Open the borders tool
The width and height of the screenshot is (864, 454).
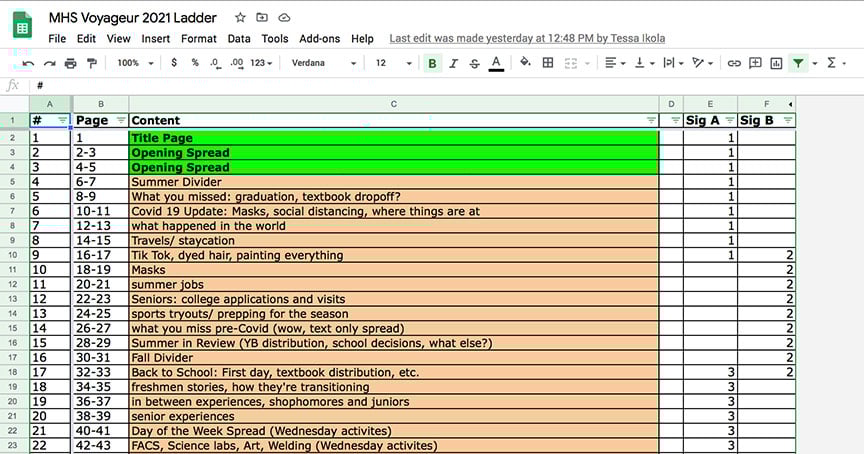[548, 63]
